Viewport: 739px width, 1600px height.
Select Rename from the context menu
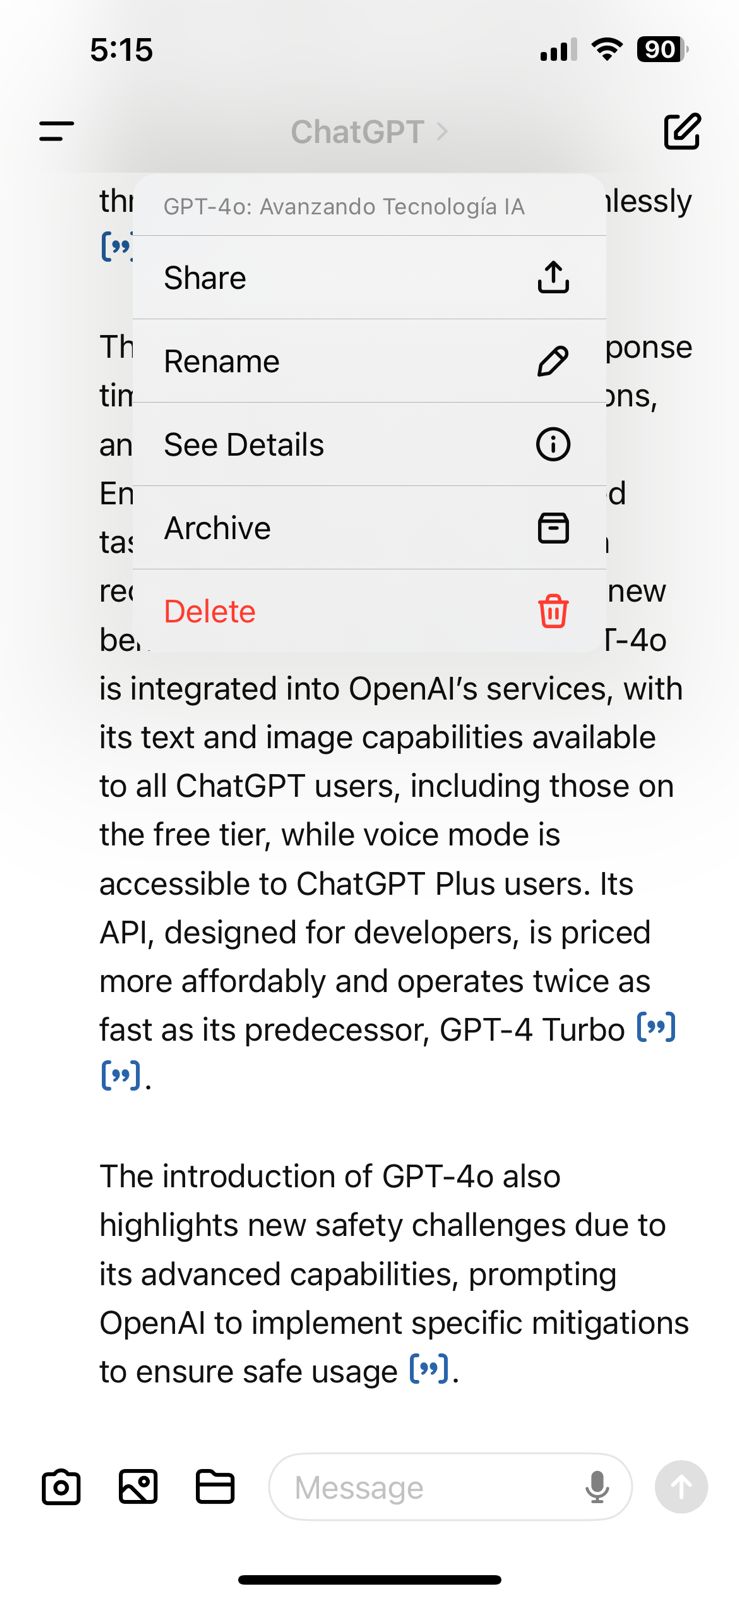point(369,361)
